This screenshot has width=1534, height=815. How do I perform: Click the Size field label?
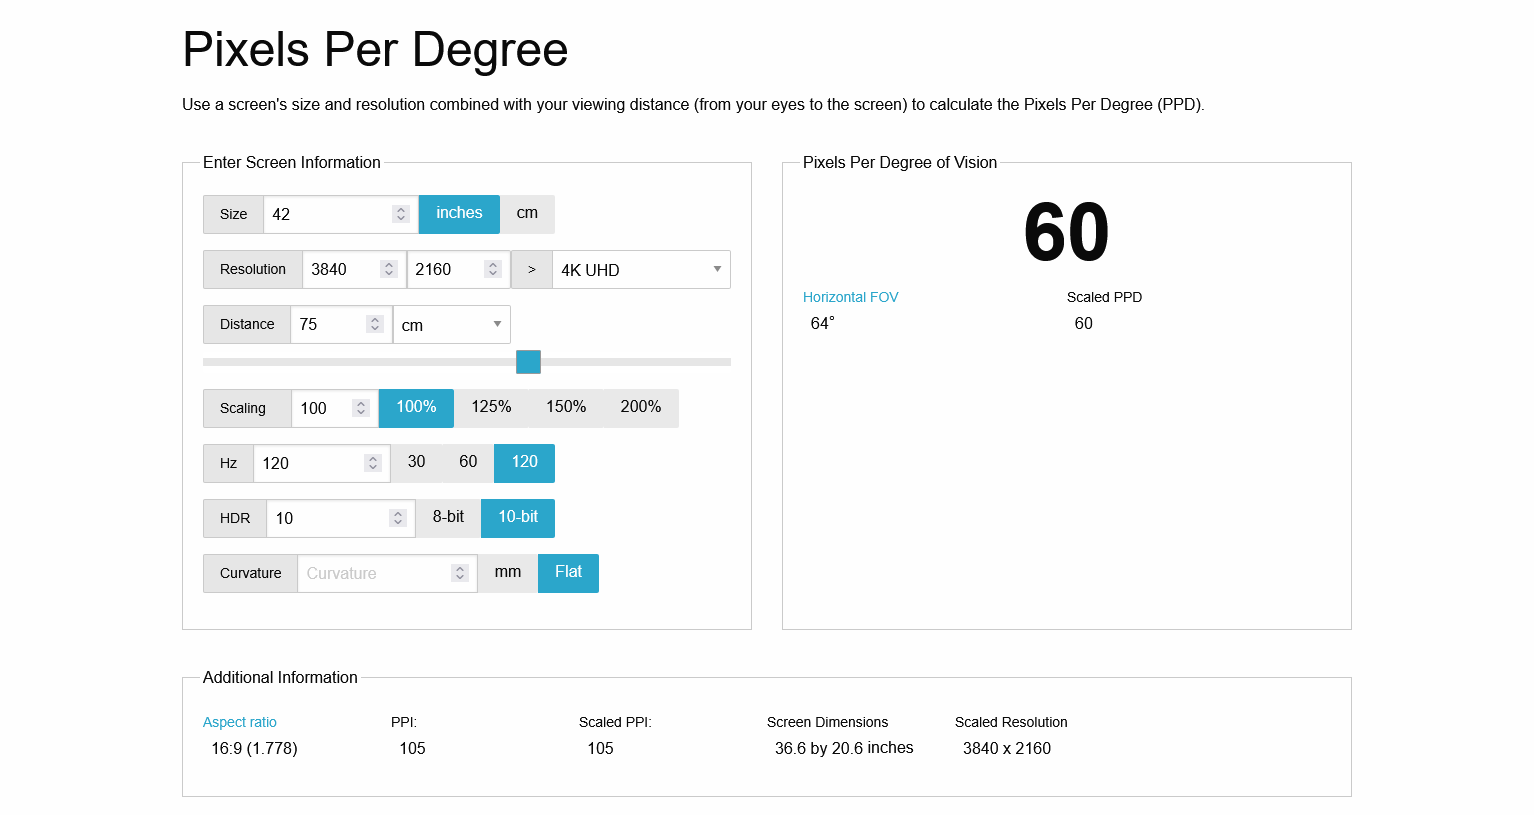tap(233, 214)
